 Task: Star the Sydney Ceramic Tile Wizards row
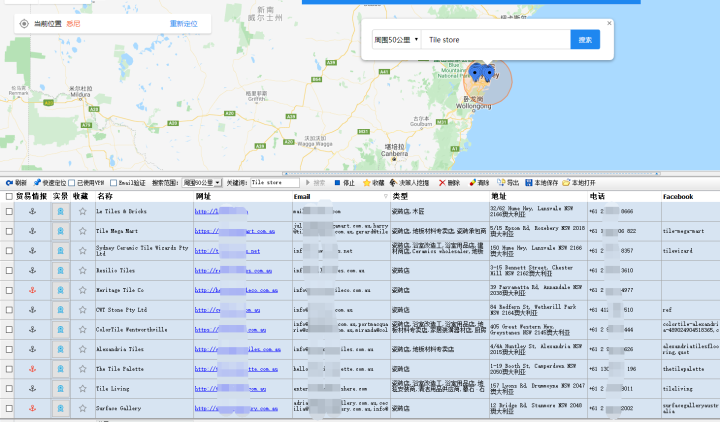tap(83, 251)
